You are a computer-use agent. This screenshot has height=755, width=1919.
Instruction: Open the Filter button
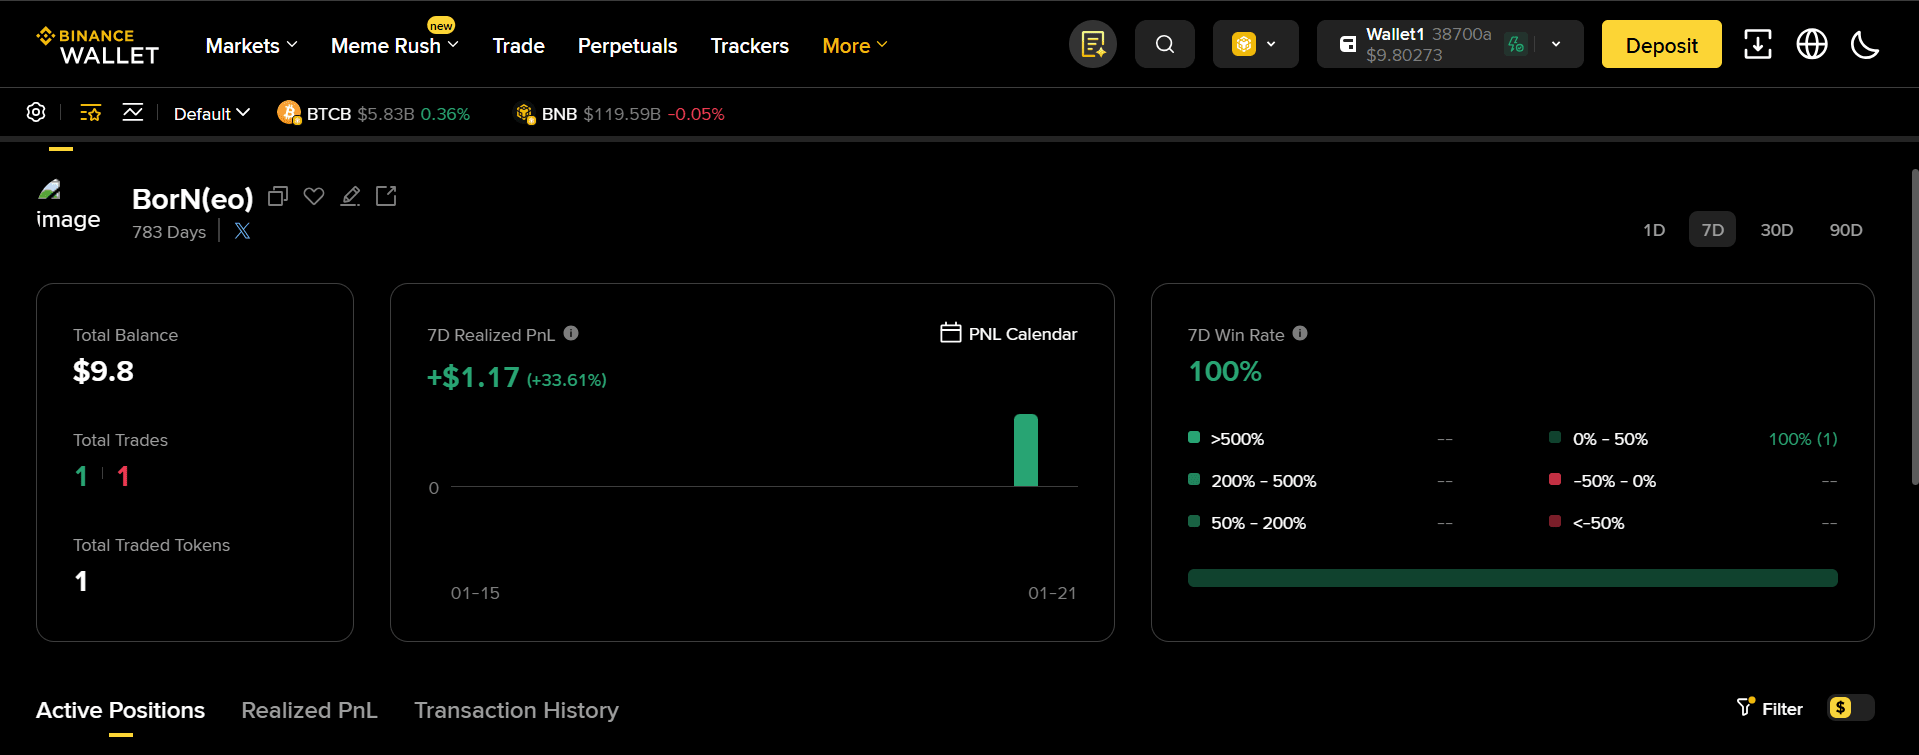click(x=1770, y=708)
